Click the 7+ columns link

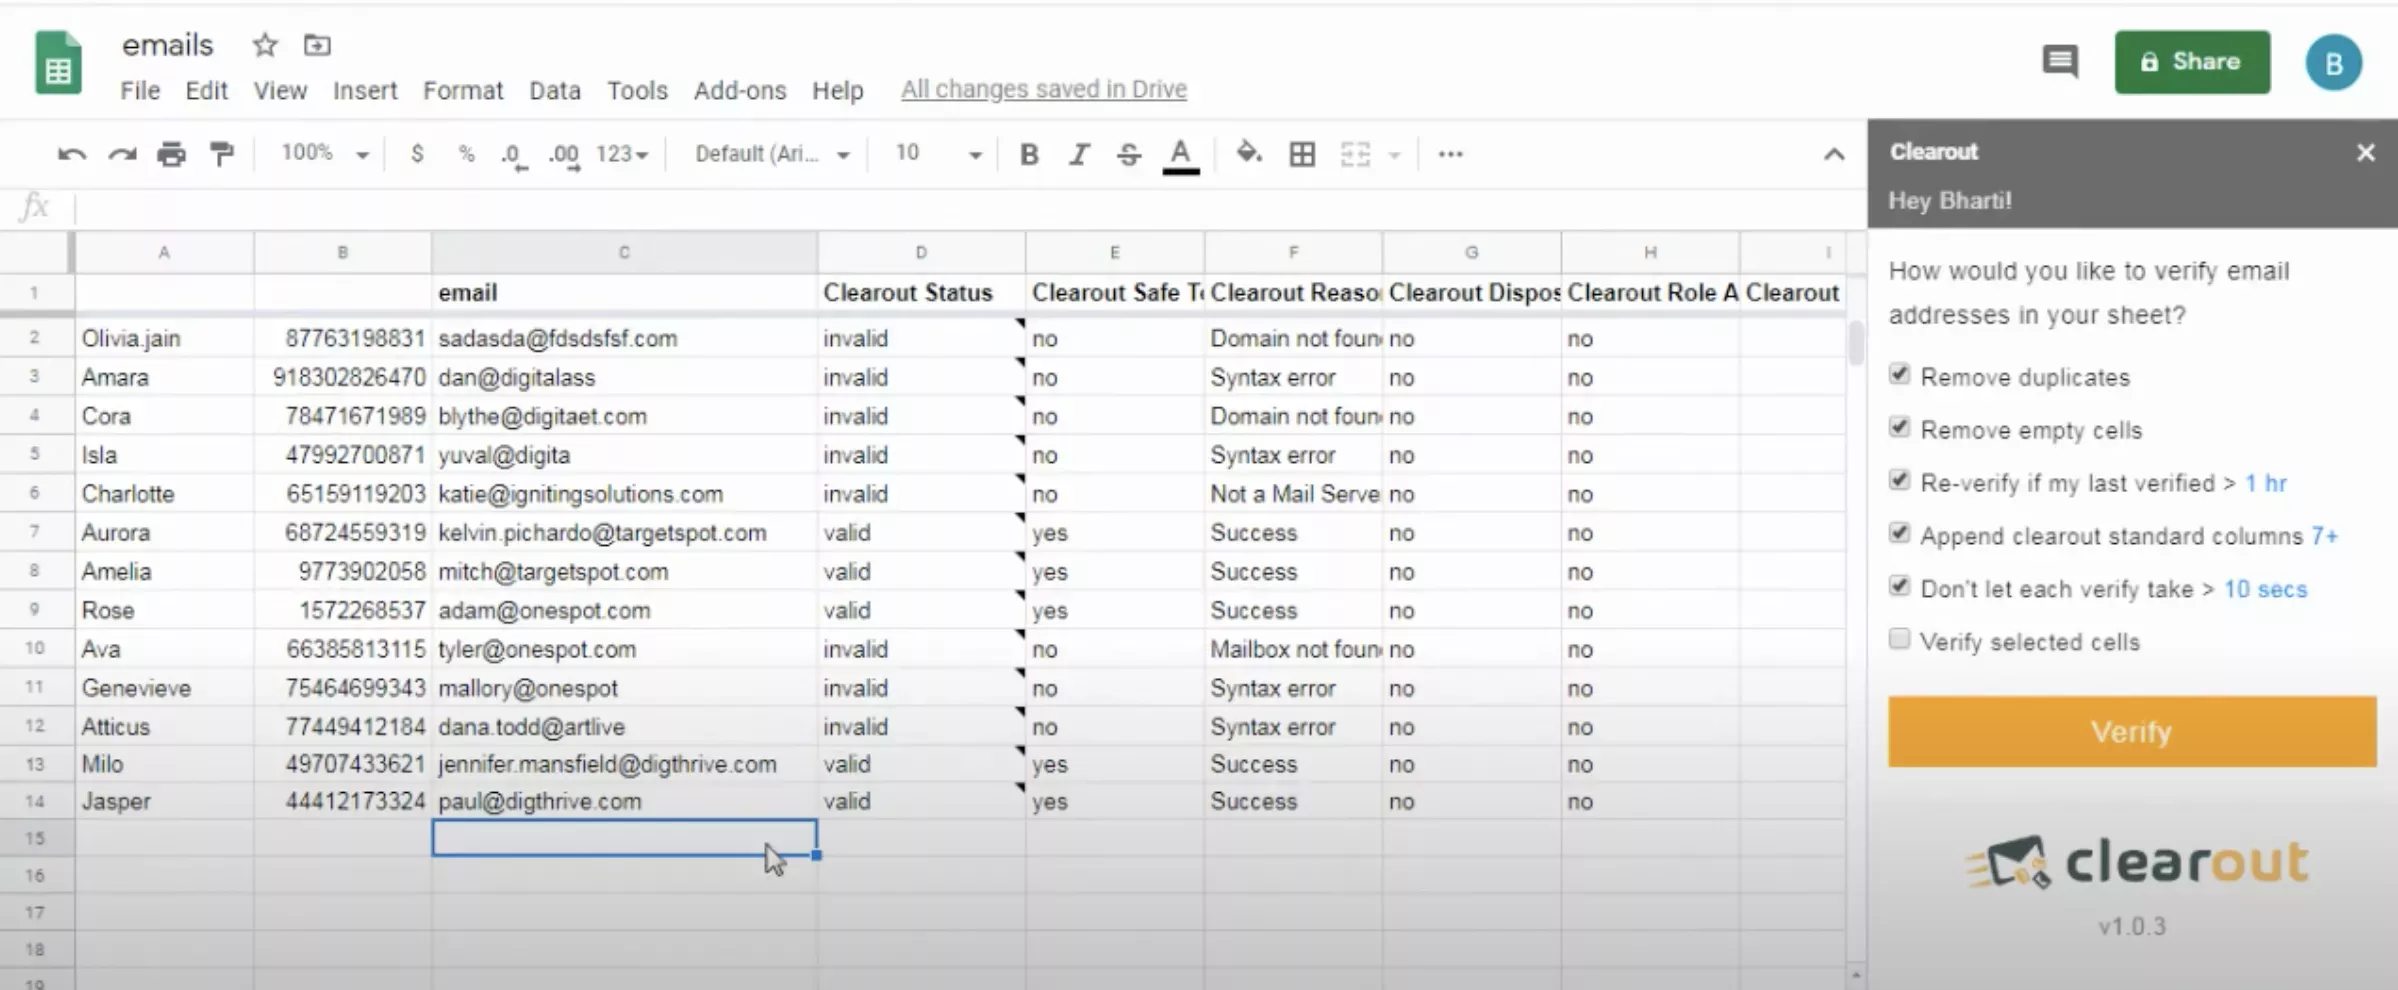point(2324,536)
